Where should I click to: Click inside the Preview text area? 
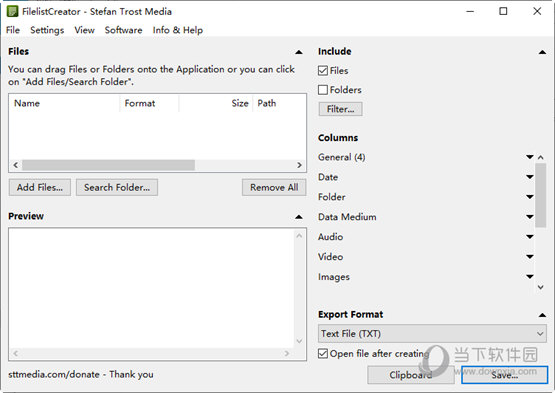click(x=151, y=288)
